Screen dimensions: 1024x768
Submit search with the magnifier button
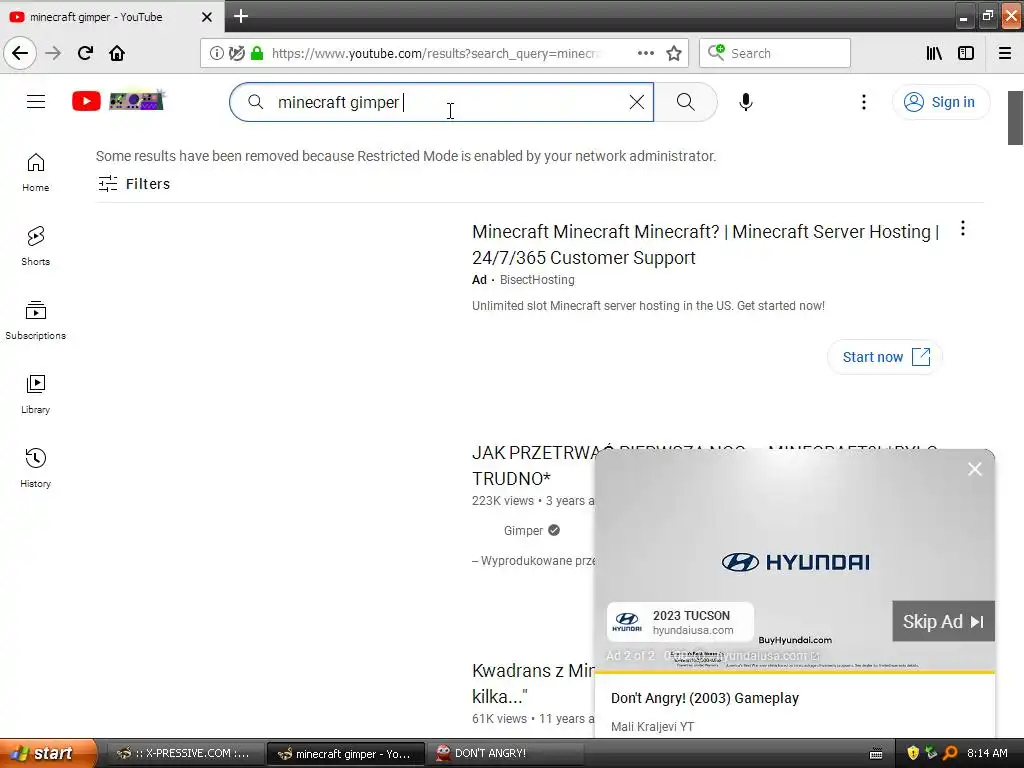pyautogui.click(x=686, y=102)
